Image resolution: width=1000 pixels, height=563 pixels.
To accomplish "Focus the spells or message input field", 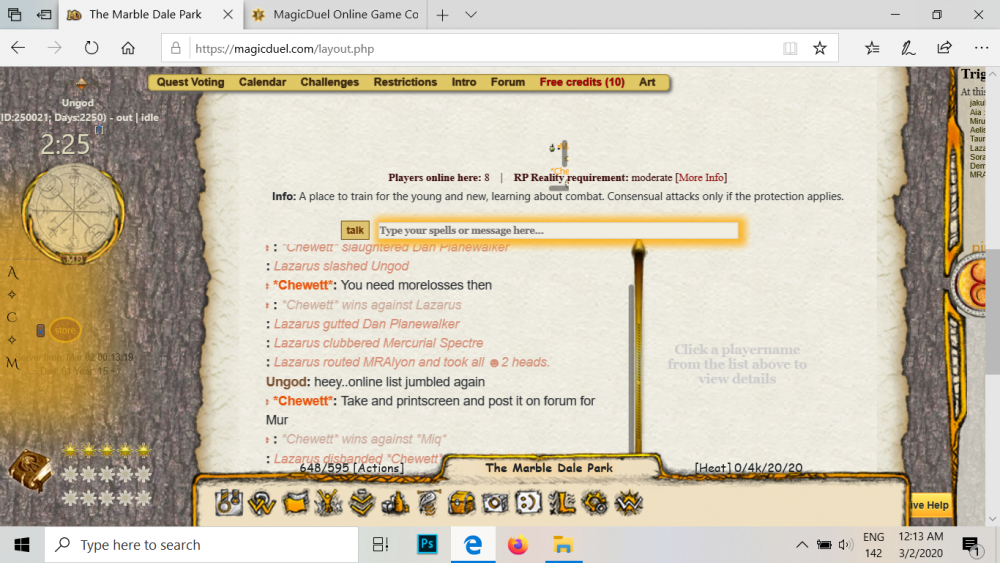I will point(558,230).
